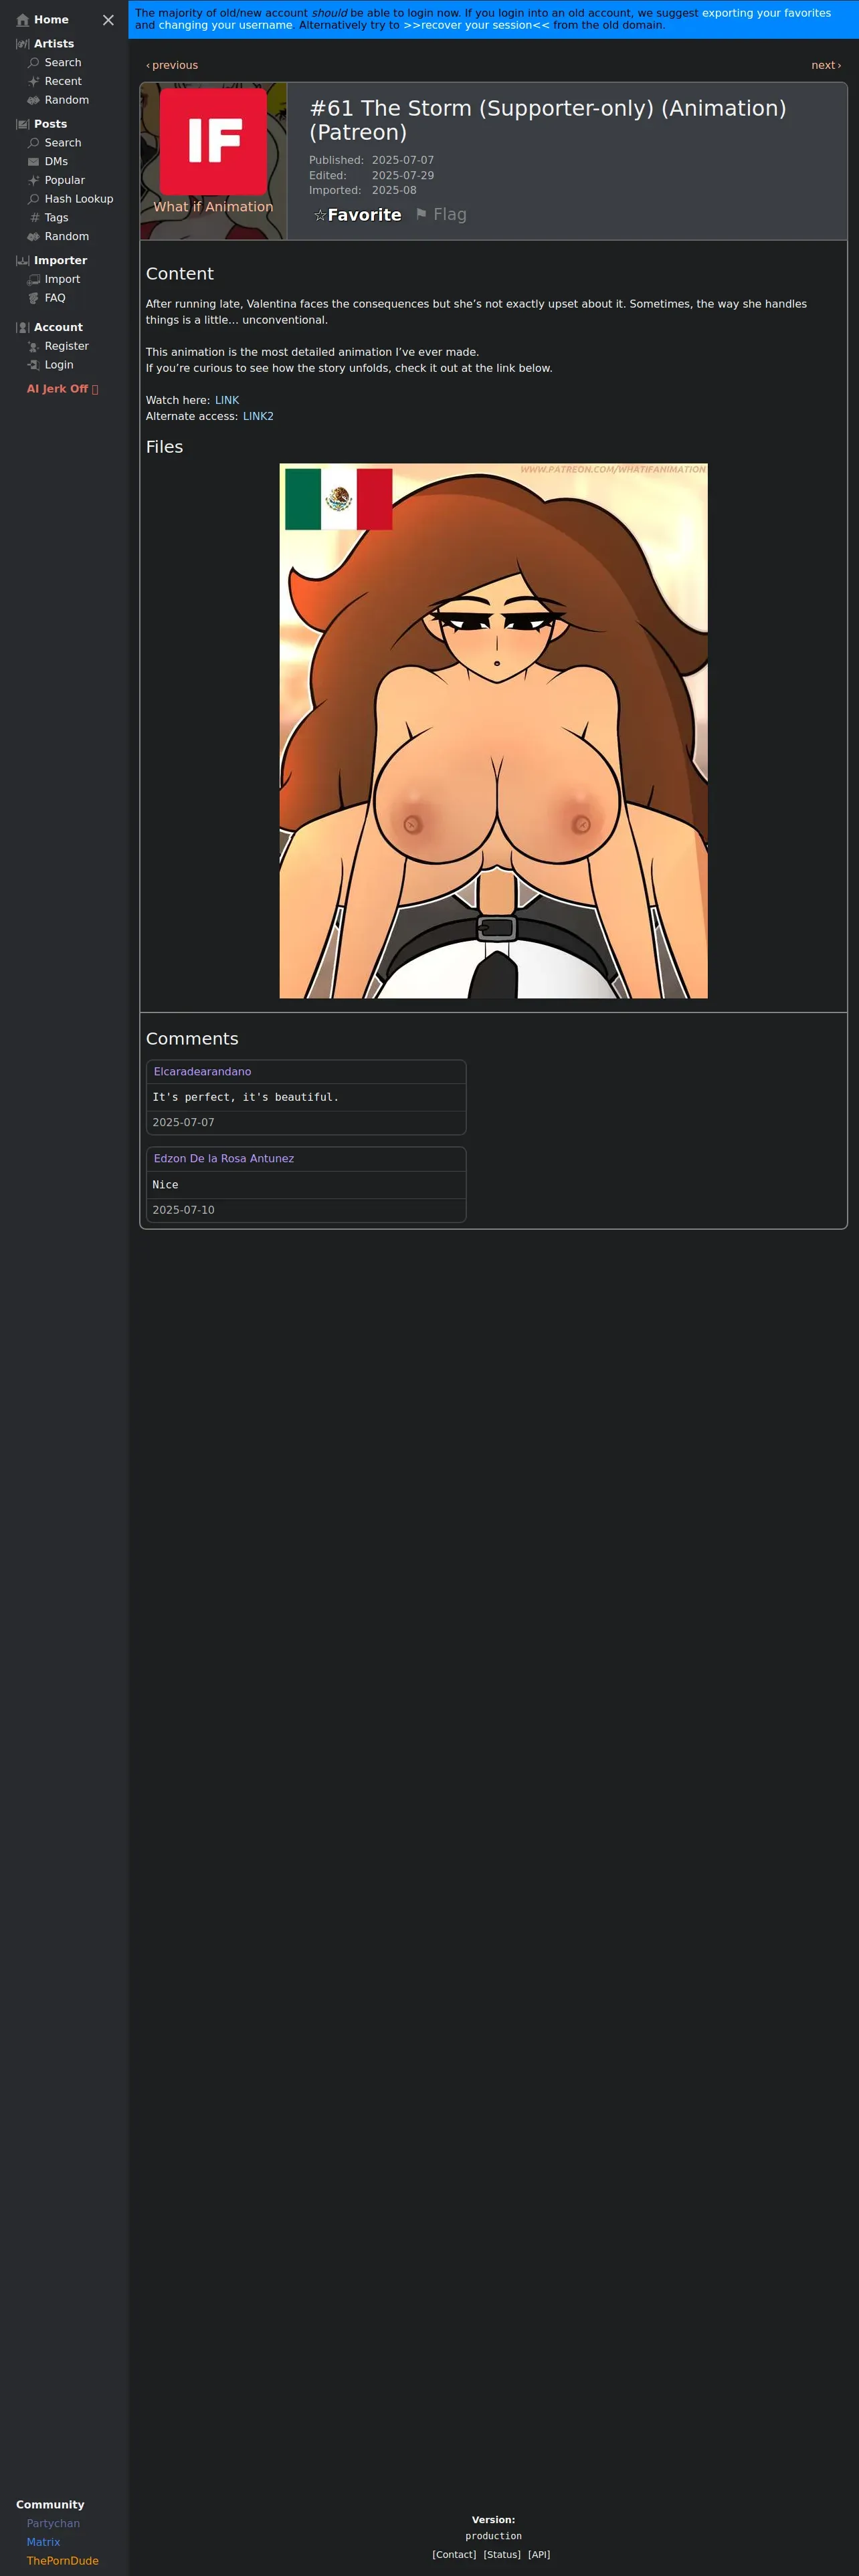Open ThePornDude community link
This screenshot has height=2576, width=859.
tap(62, 2561)
